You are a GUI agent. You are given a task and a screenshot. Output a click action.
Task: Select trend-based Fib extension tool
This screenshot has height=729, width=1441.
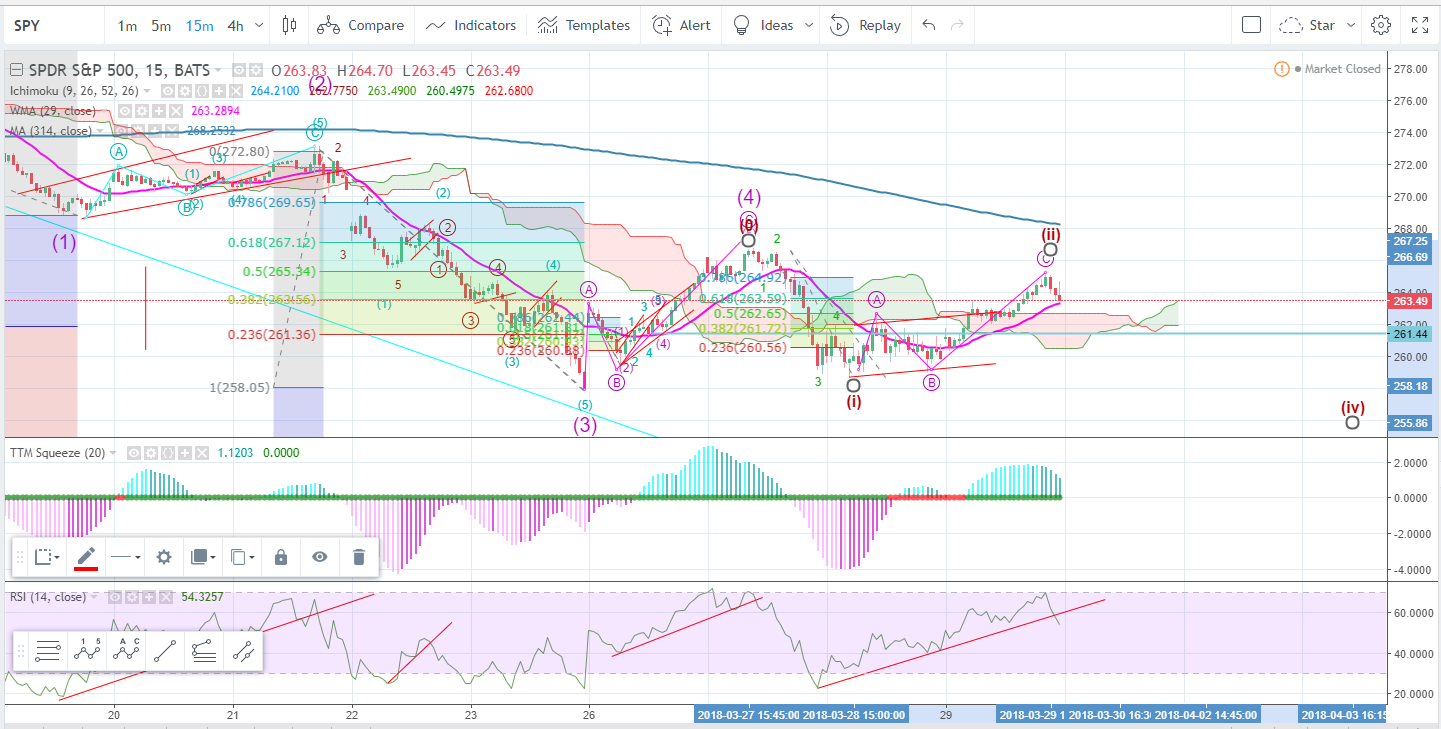click(203, 651)
